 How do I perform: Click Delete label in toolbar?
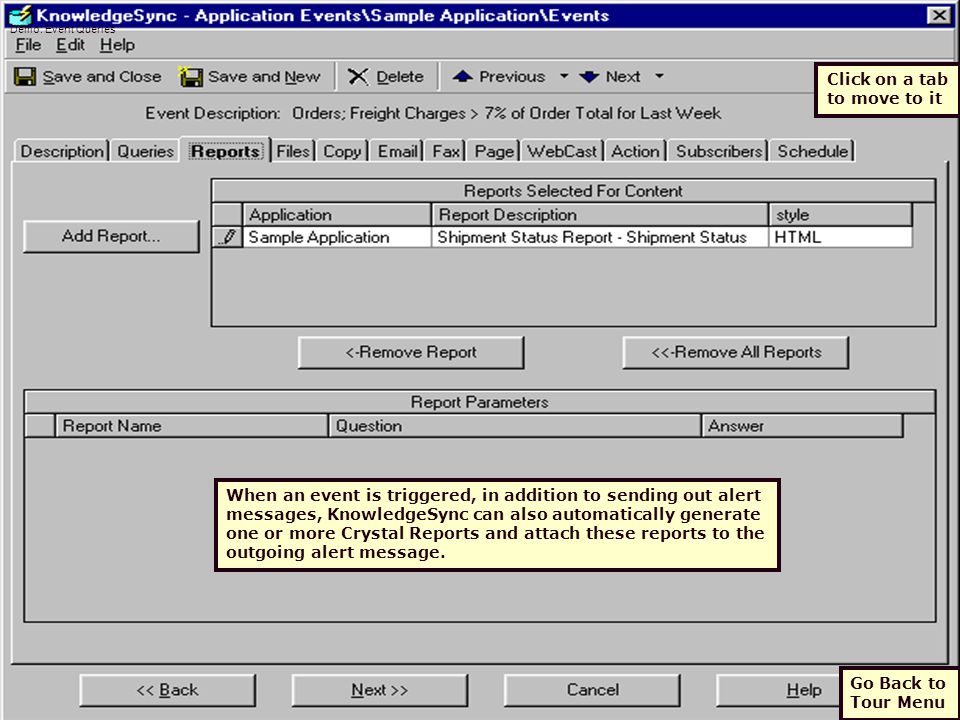click(x=400, y=77)
